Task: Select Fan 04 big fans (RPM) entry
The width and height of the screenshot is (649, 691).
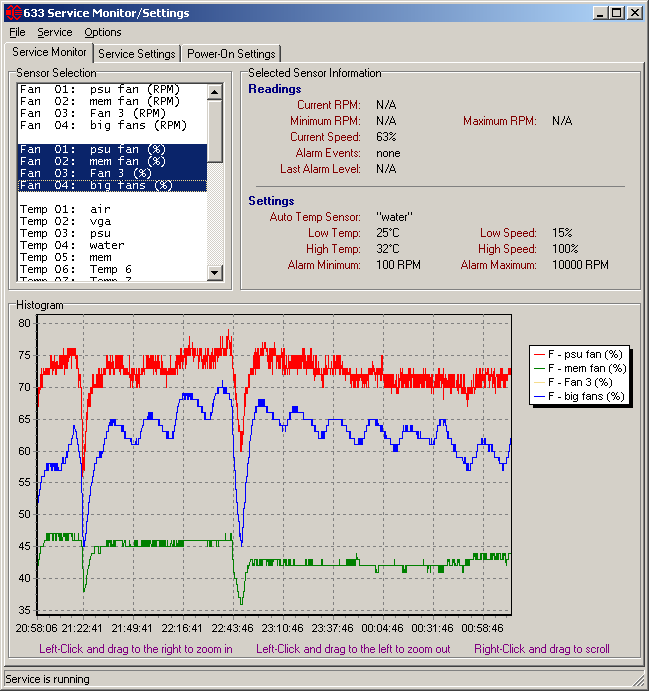Action: click(x=103, y=125)
